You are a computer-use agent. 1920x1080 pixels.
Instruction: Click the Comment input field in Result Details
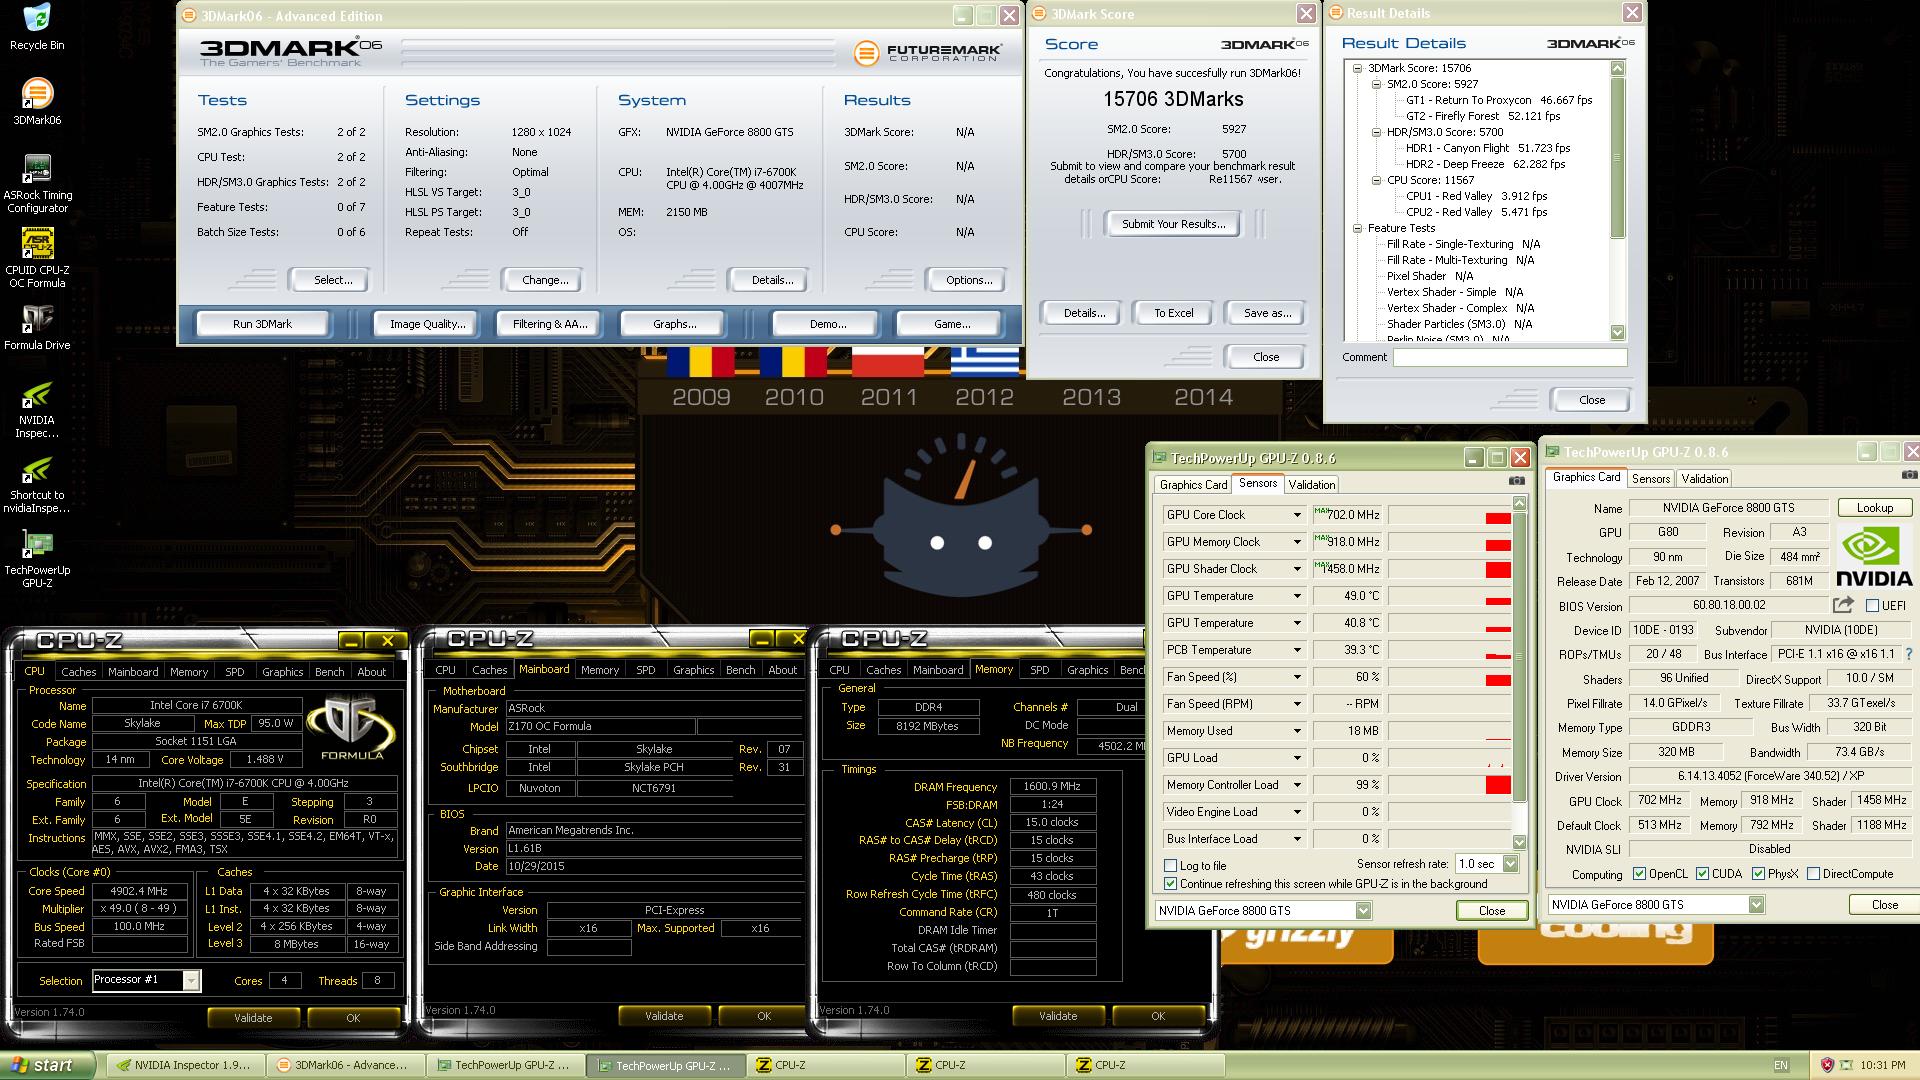click(1509, 357)
